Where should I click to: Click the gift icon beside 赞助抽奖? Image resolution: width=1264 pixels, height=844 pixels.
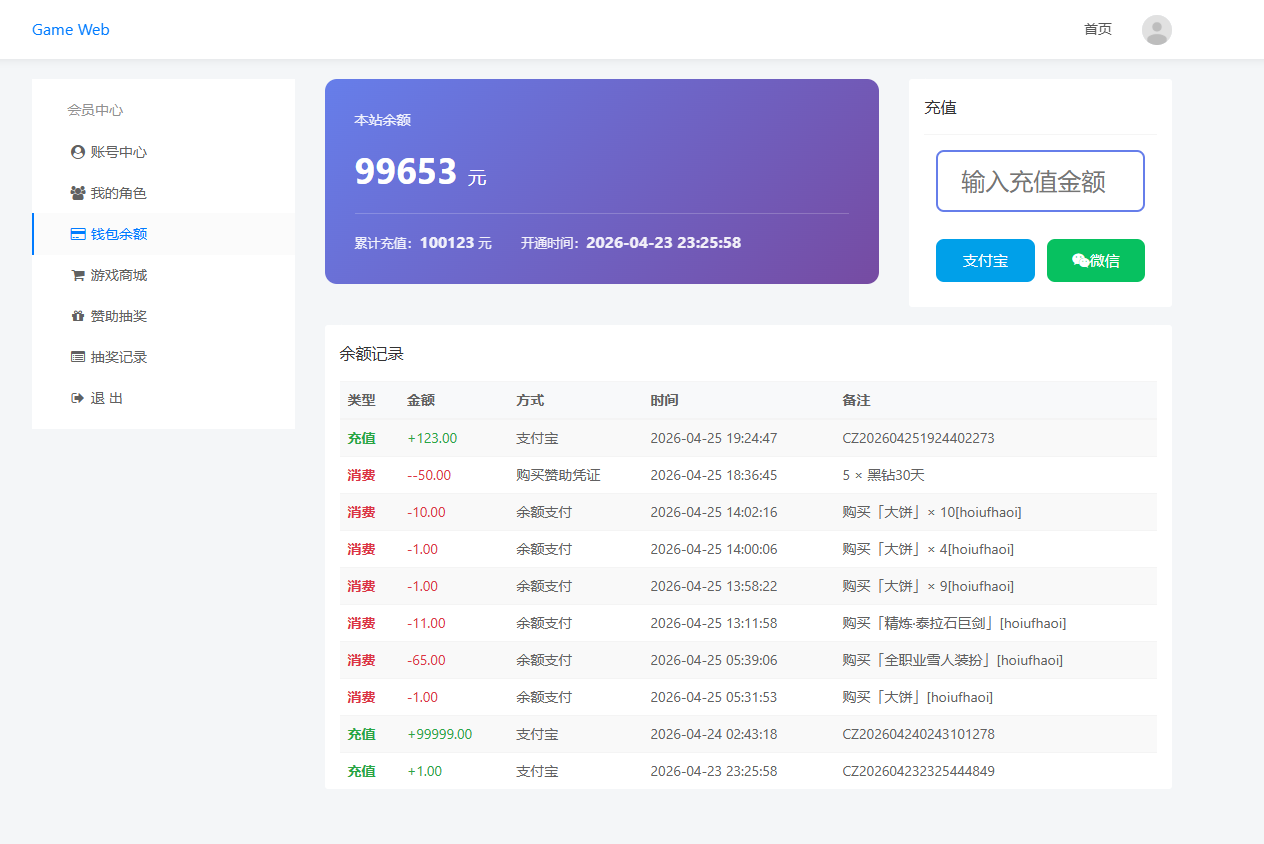(x=78, y=316)
